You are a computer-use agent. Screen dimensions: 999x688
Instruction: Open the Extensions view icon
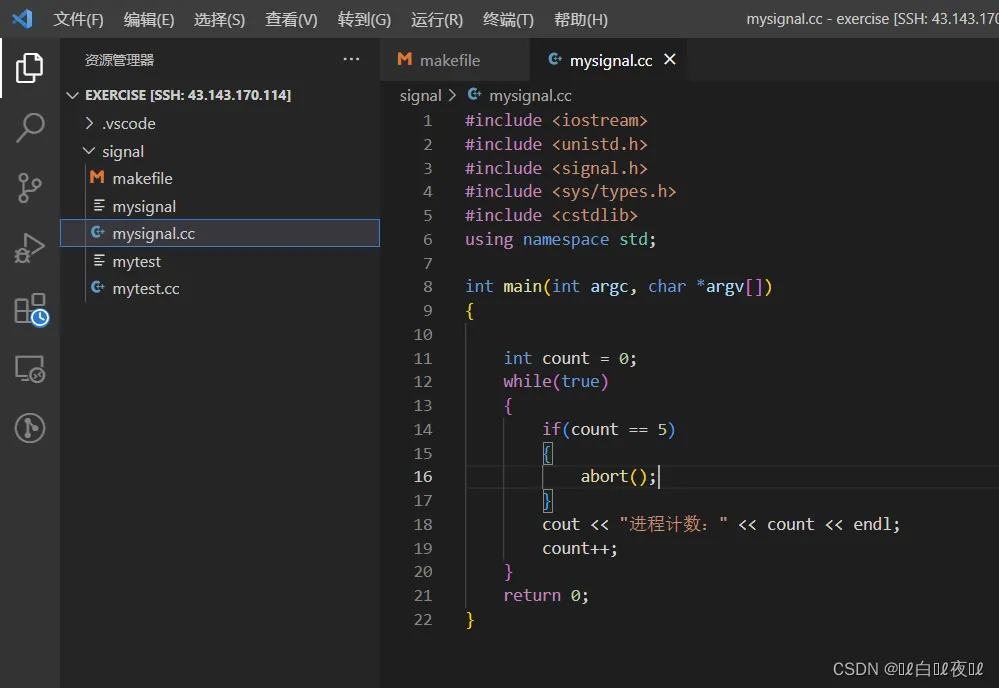point(31,310)
